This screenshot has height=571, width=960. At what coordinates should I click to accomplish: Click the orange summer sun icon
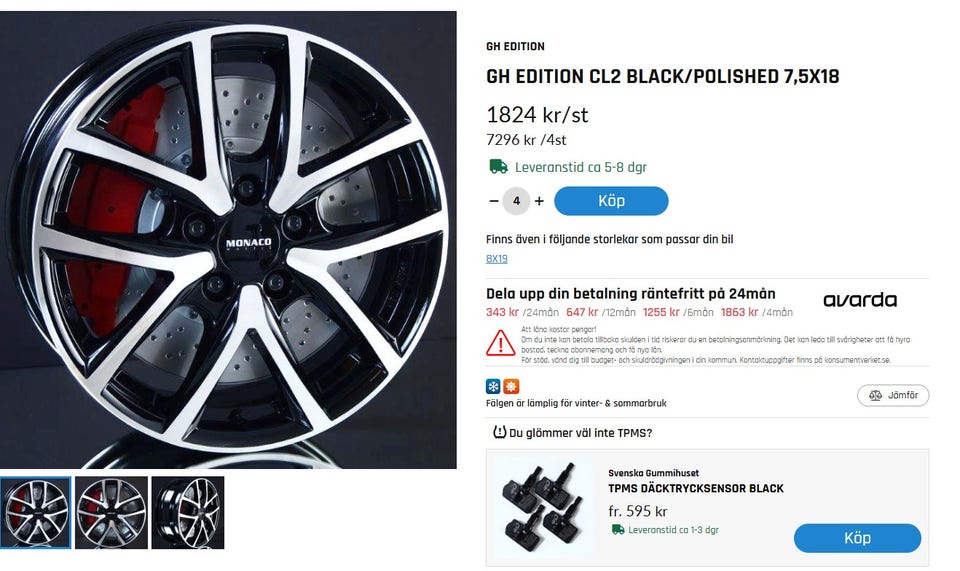[510, 386]
